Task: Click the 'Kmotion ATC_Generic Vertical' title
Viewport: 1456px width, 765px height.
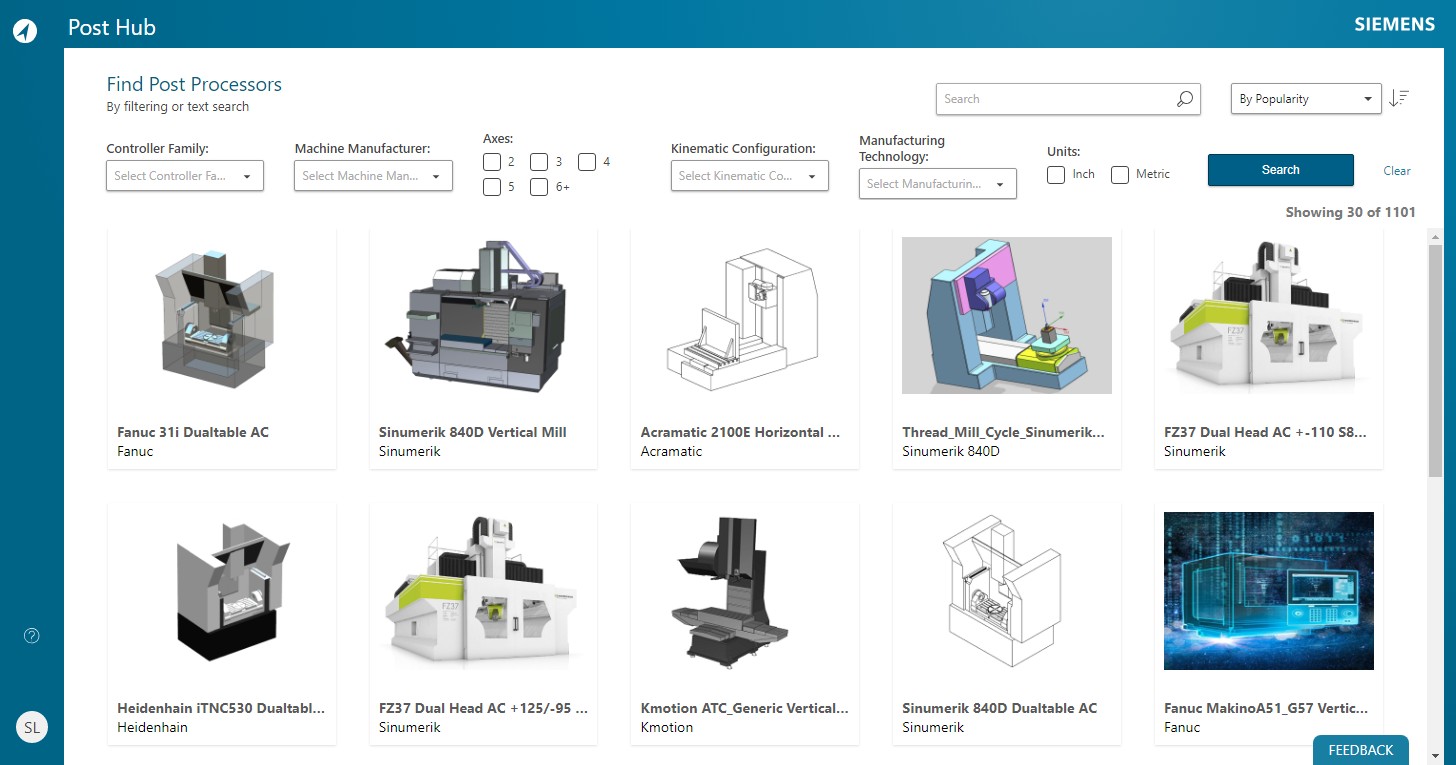Action: click(x=745, y=708)
